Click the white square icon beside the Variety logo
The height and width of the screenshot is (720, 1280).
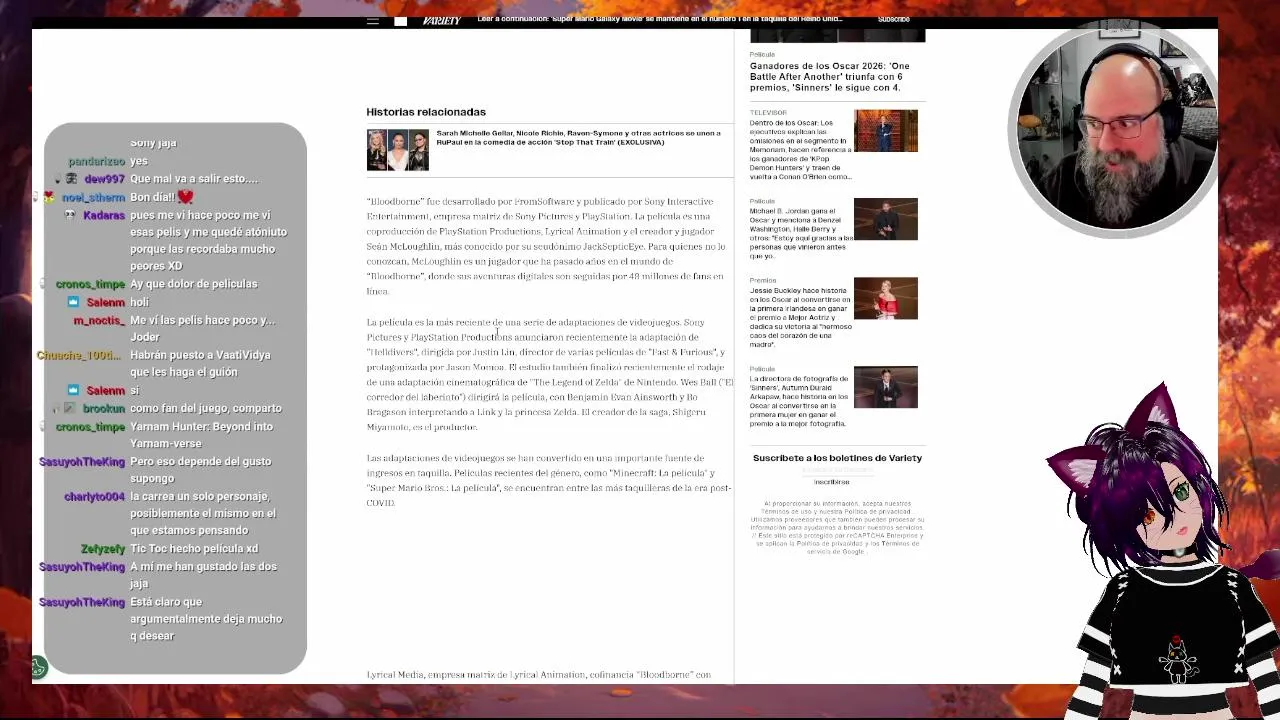coord(400,20)
